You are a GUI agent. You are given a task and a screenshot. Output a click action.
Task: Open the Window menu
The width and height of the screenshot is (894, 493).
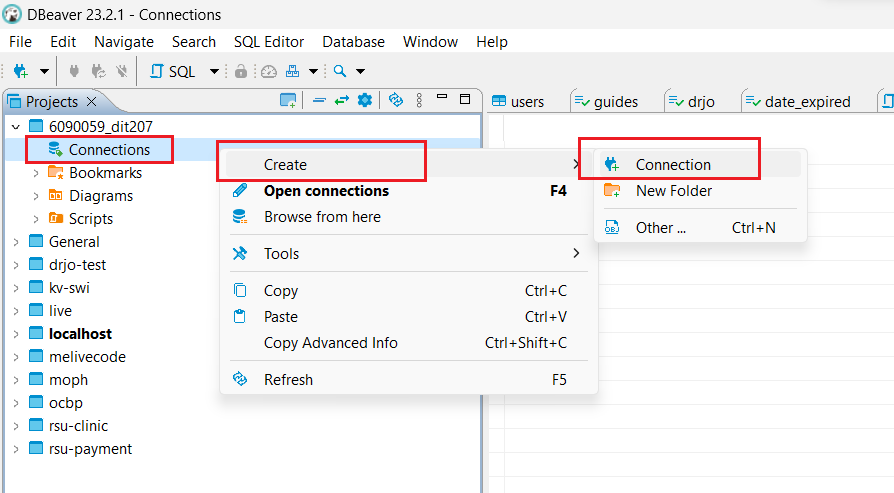coord(430,42)
